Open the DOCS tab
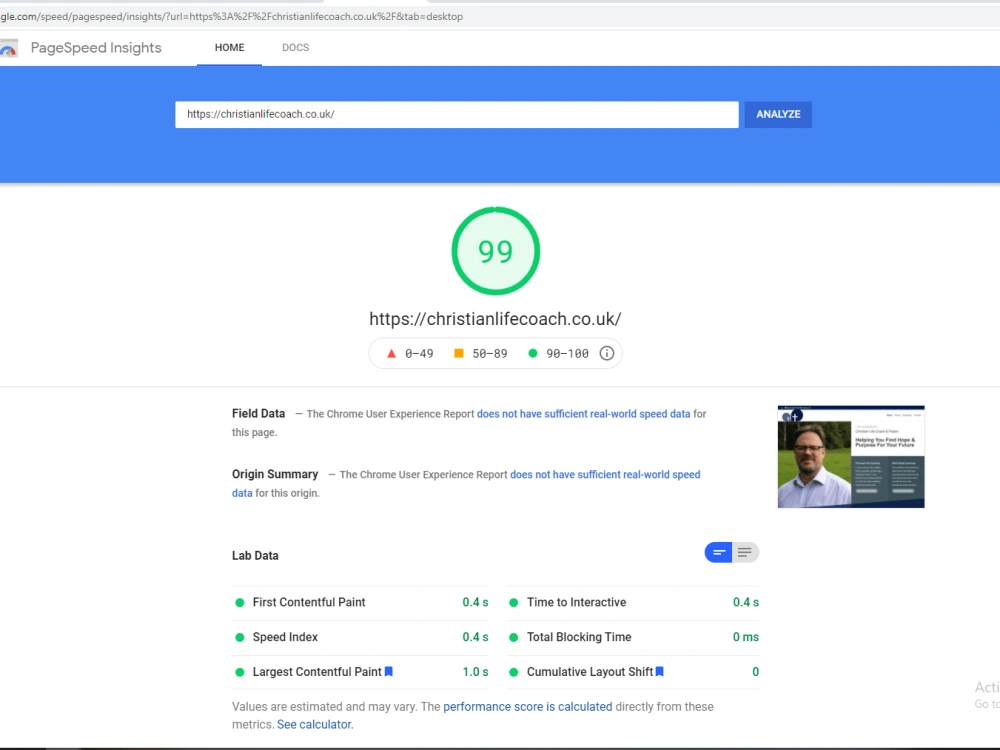This screenshot has height=750, width=1000. coord(295,48)
